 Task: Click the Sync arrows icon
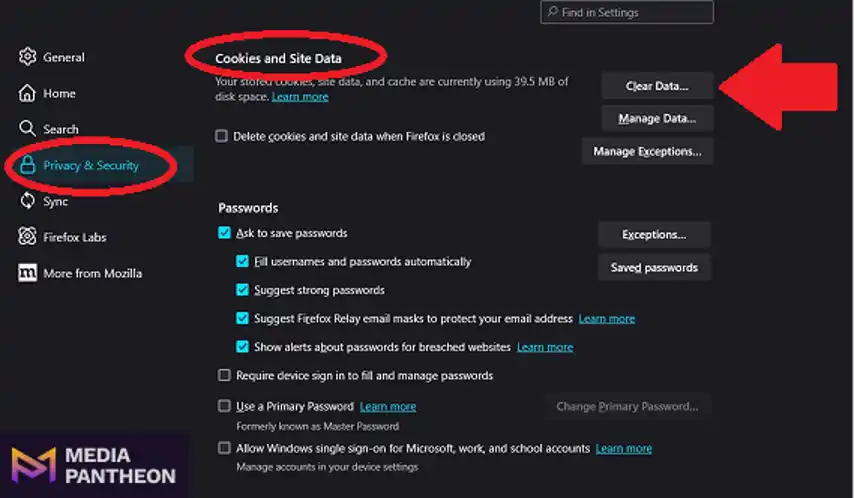(27, 201)
